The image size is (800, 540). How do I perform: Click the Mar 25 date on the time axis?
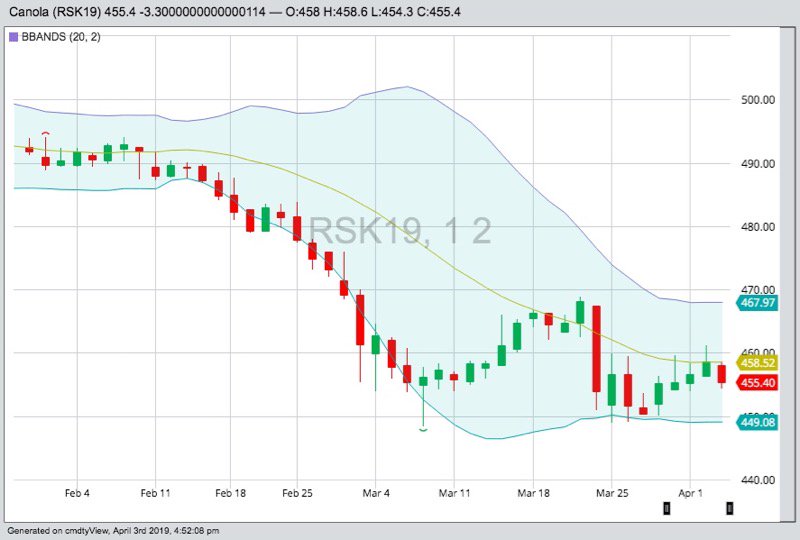[612, 494]
